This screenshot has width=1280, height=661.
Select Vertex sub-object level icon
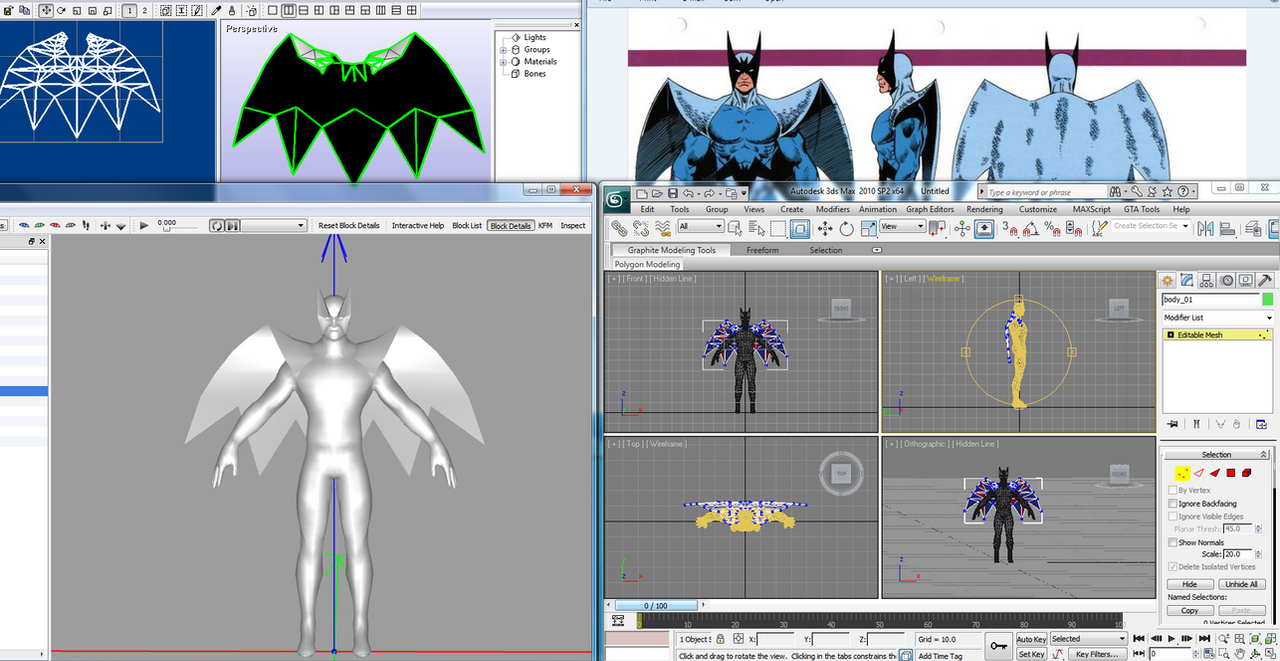(1182, 472)
